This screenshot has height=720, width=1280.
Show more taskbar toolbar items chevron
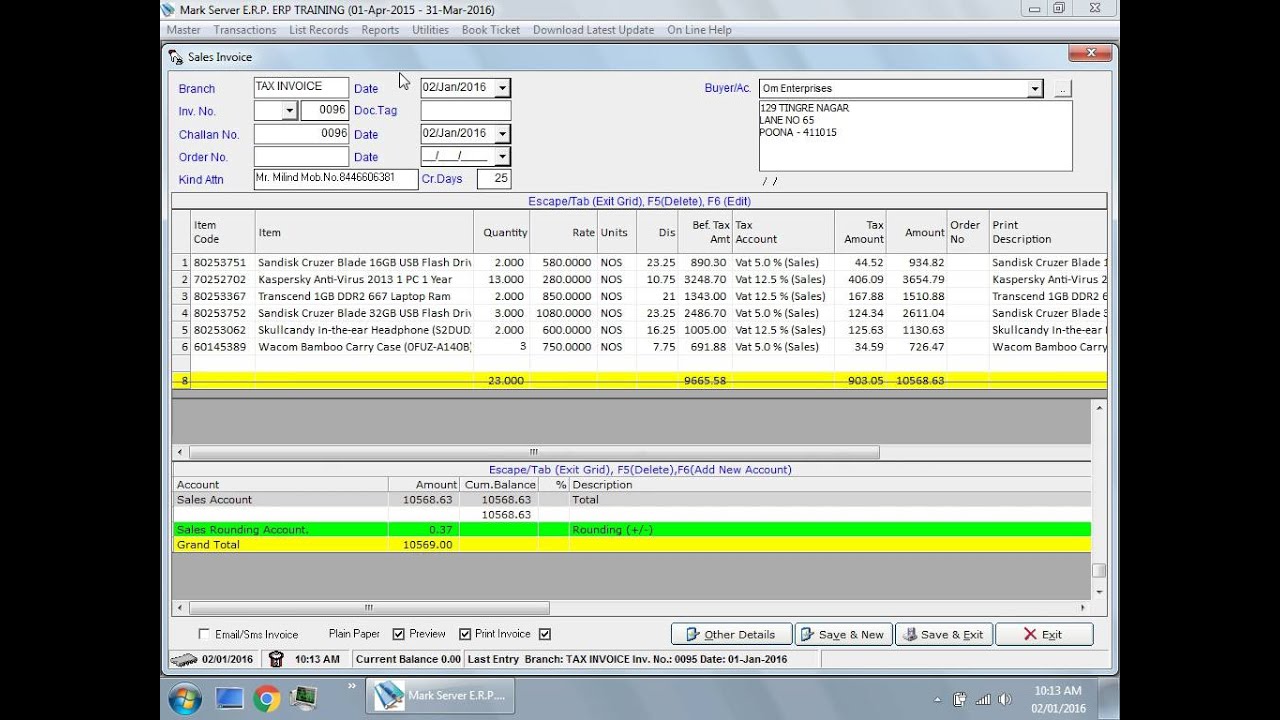coord(352,687)
